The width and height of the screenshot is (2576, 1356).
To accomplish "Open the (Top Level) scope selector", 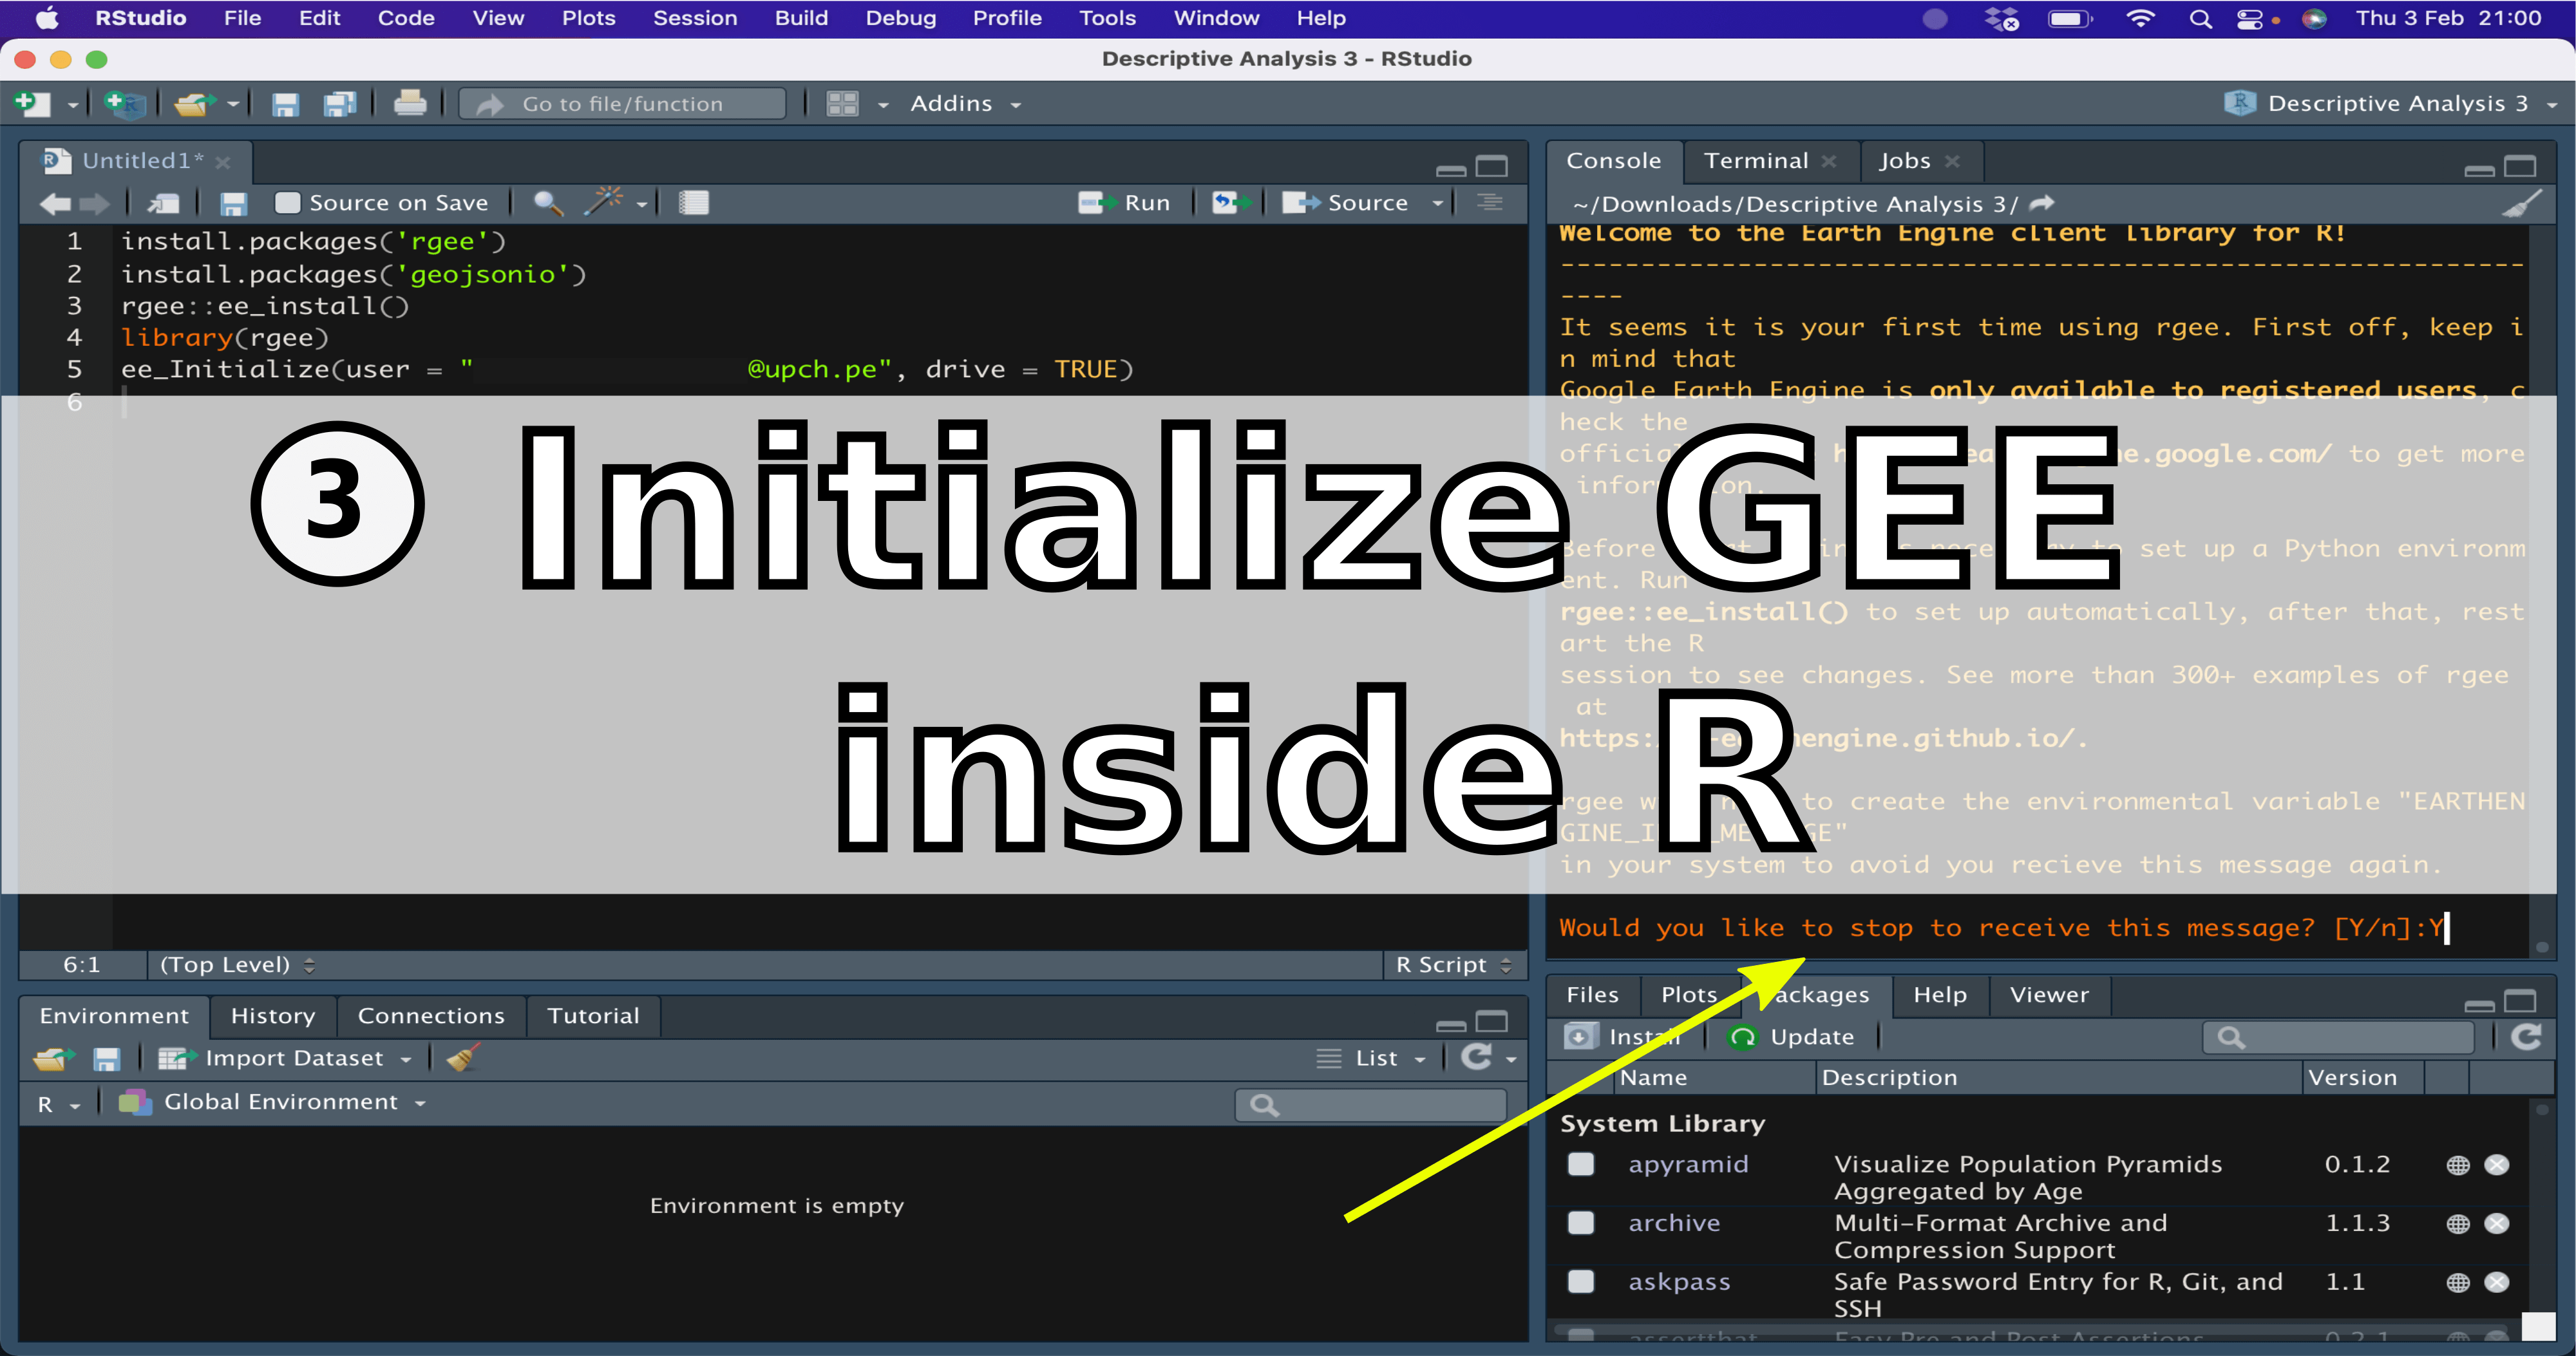I will click(x=237, y=965).
